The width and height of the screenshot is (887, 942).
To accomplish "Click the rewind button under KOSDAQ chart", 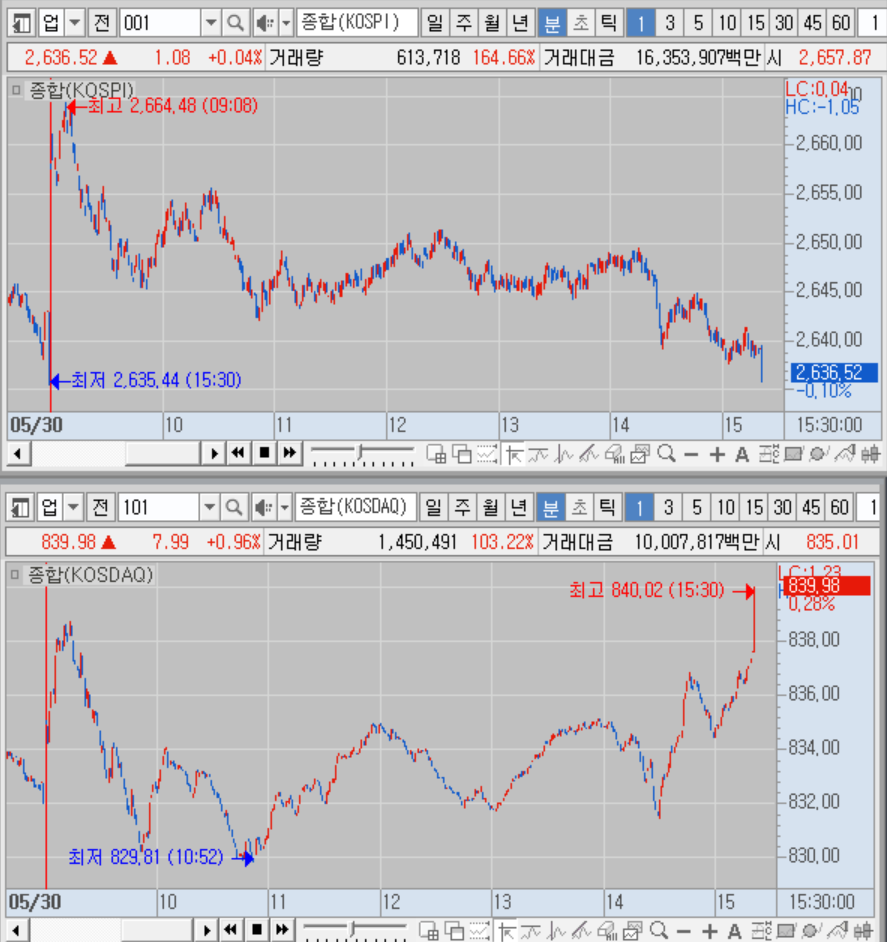I will point(231,930).
